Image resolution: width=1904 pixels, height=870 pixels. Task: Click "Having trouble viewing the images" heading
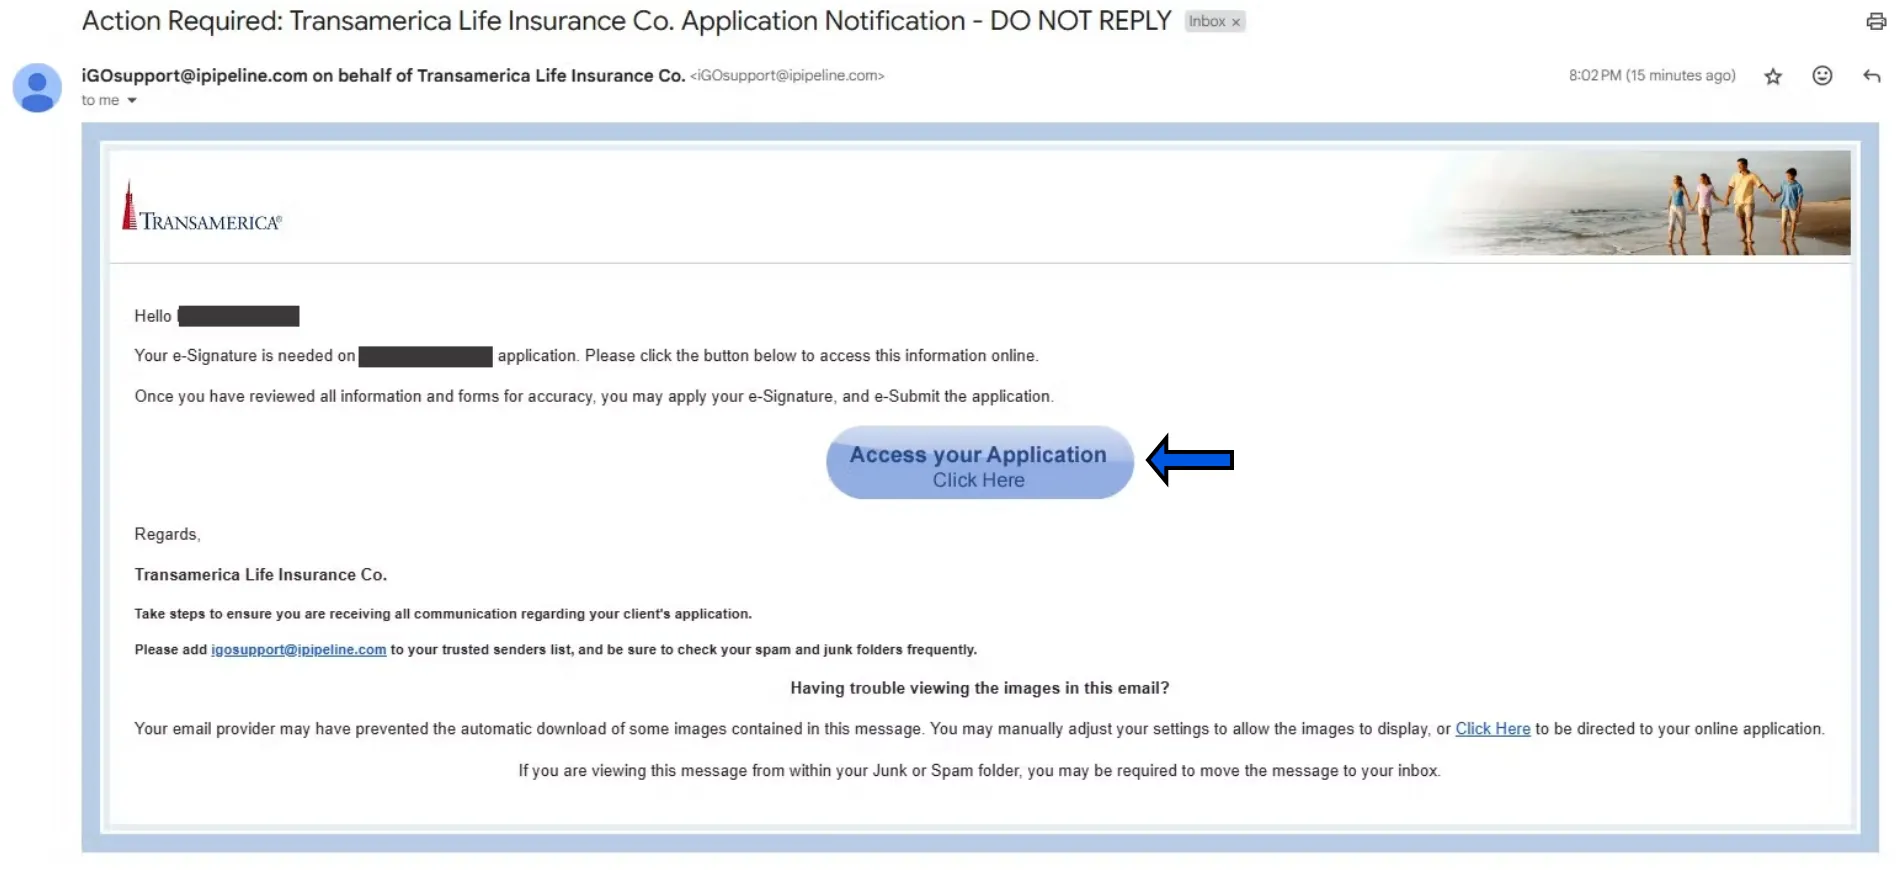[x=979, y=688]
